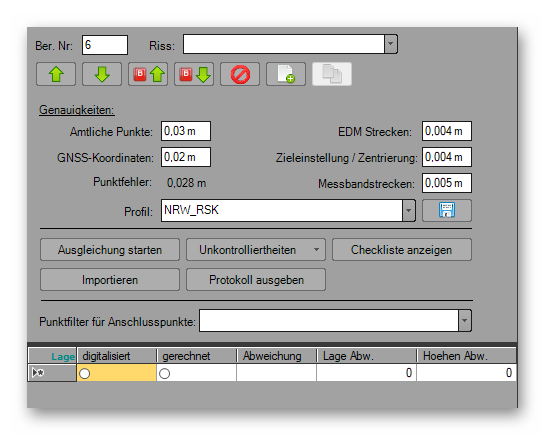Screen dimensions: 545x435
Task: Open the Punktfilter für Anschlusspunkte dropdown
Action: [465, 320]
